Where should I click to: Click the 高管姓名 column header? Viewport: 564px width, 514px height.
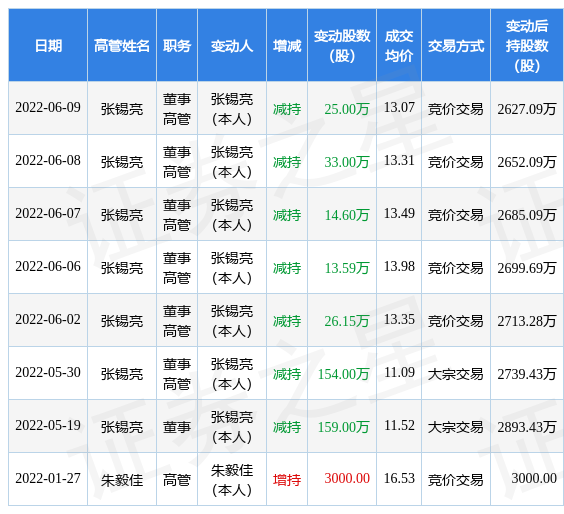click(x=122, y=46)
